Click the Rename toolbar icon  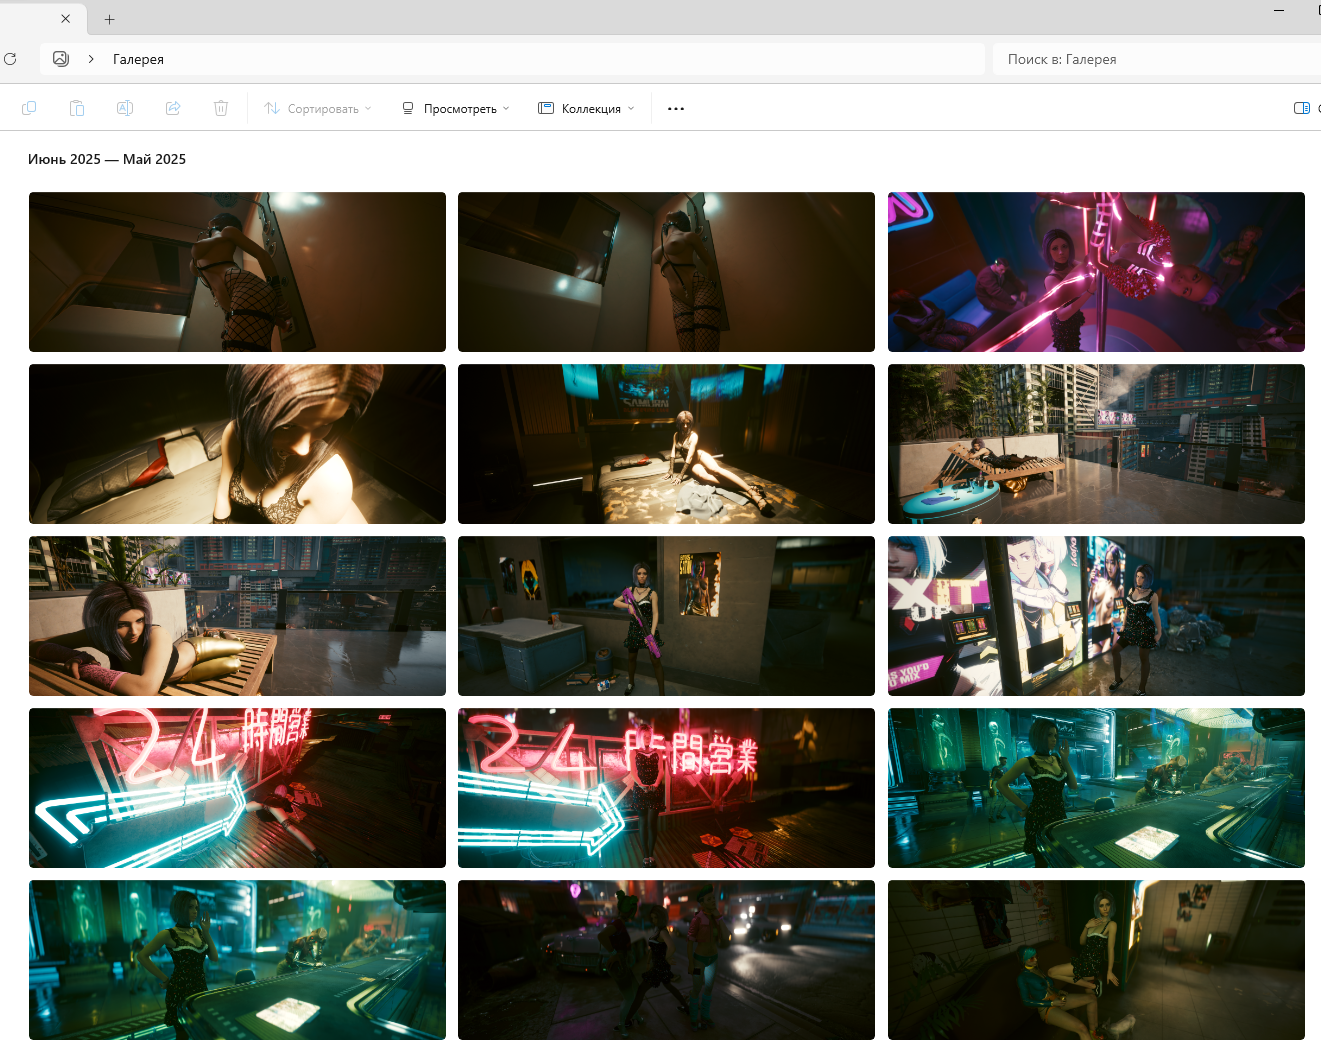pos(125,108)
